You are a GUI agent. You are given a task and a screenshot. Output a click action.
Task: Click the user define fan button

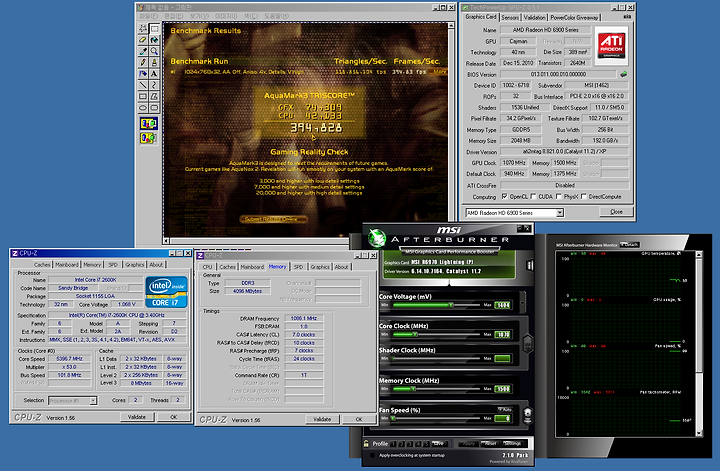point(528,415)
